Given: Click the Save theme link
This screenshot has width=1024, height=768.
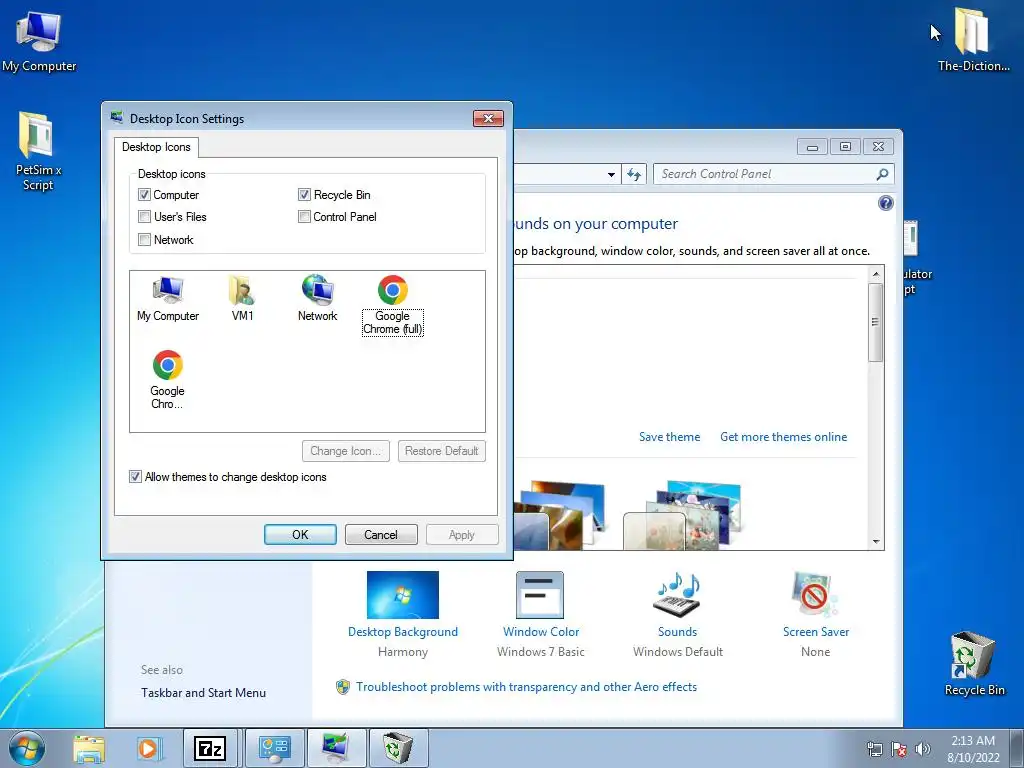Looking at the screenshot, I should coord(669,437).
